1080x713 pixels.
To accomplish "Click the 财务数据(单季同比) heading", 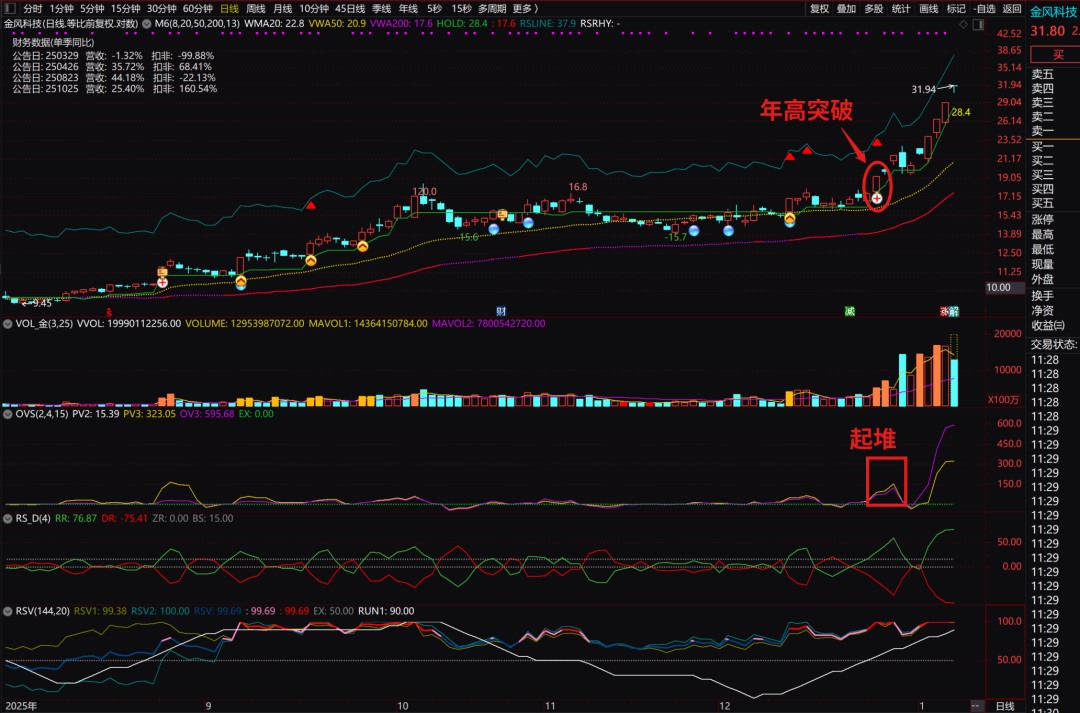I will (53, 42).
